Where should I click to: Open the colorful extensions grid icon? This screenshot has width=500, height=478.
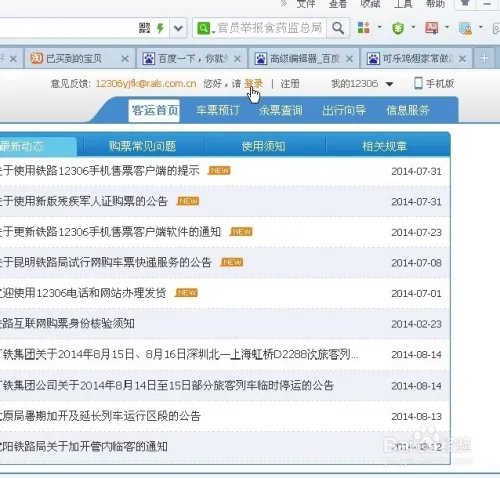point(363,28)
